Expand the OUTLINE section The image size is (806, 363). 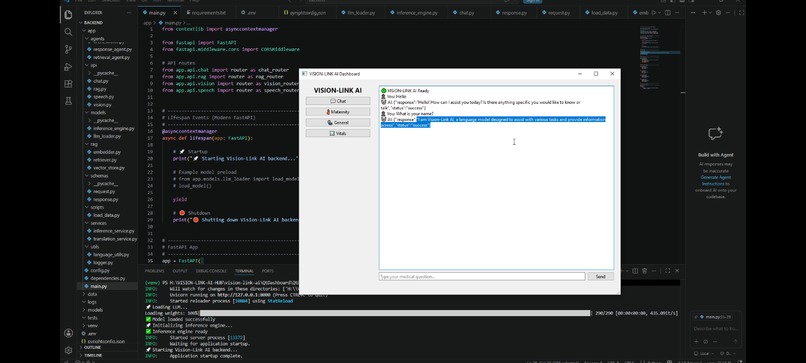click(109, 348)
